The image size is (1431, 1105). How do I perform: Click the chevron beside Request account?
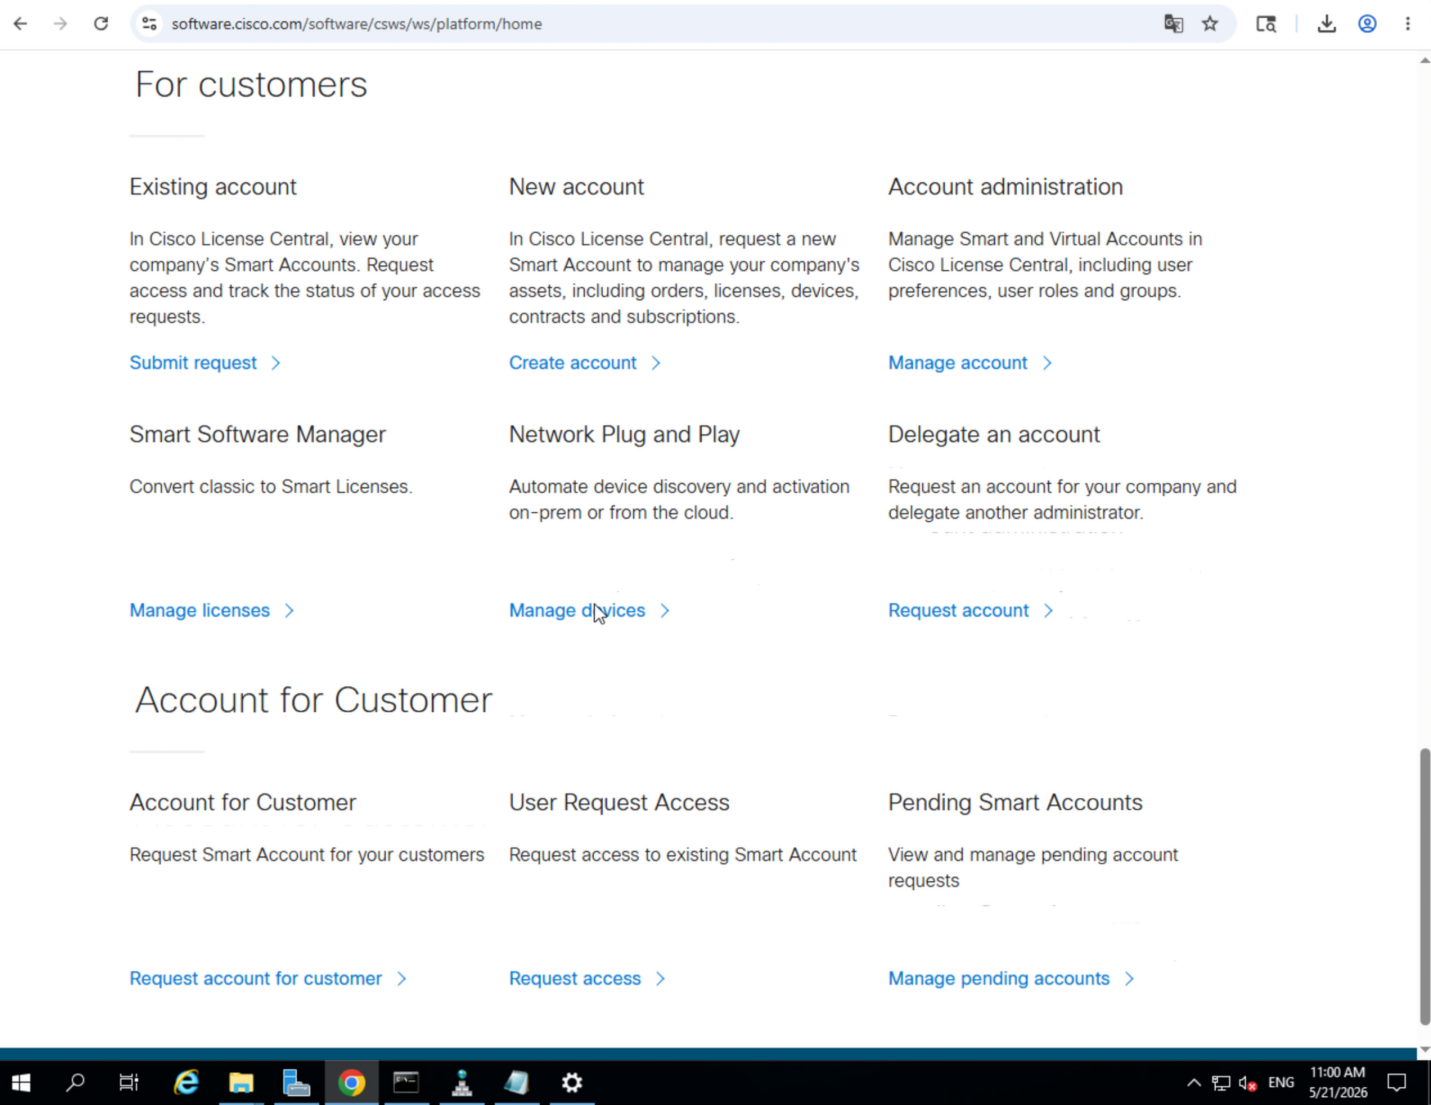pyautogui.click(x=1048, y=611)
